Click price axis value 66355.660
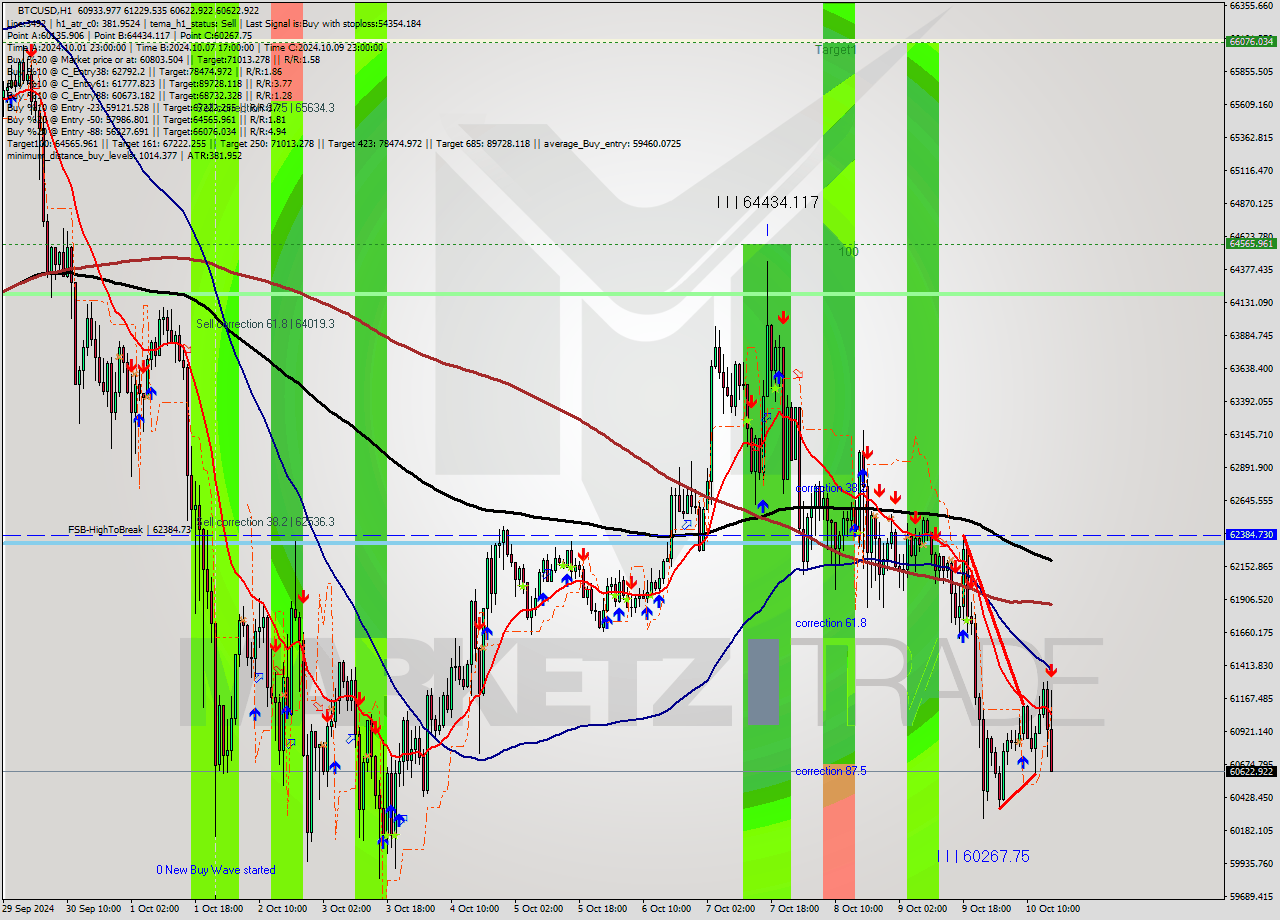Viewport: 1280px width, 920px height. [1251, 6]
